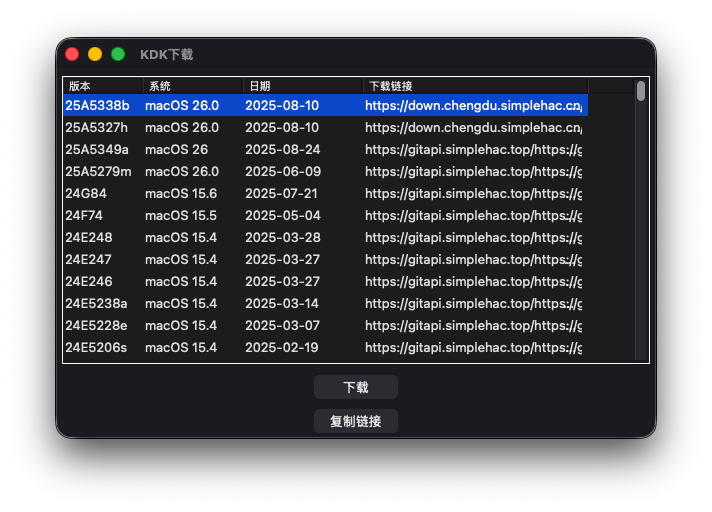Click date 2025-03-28
The image size is (712, 512).
pyautogui.click(x=283, y=237)
